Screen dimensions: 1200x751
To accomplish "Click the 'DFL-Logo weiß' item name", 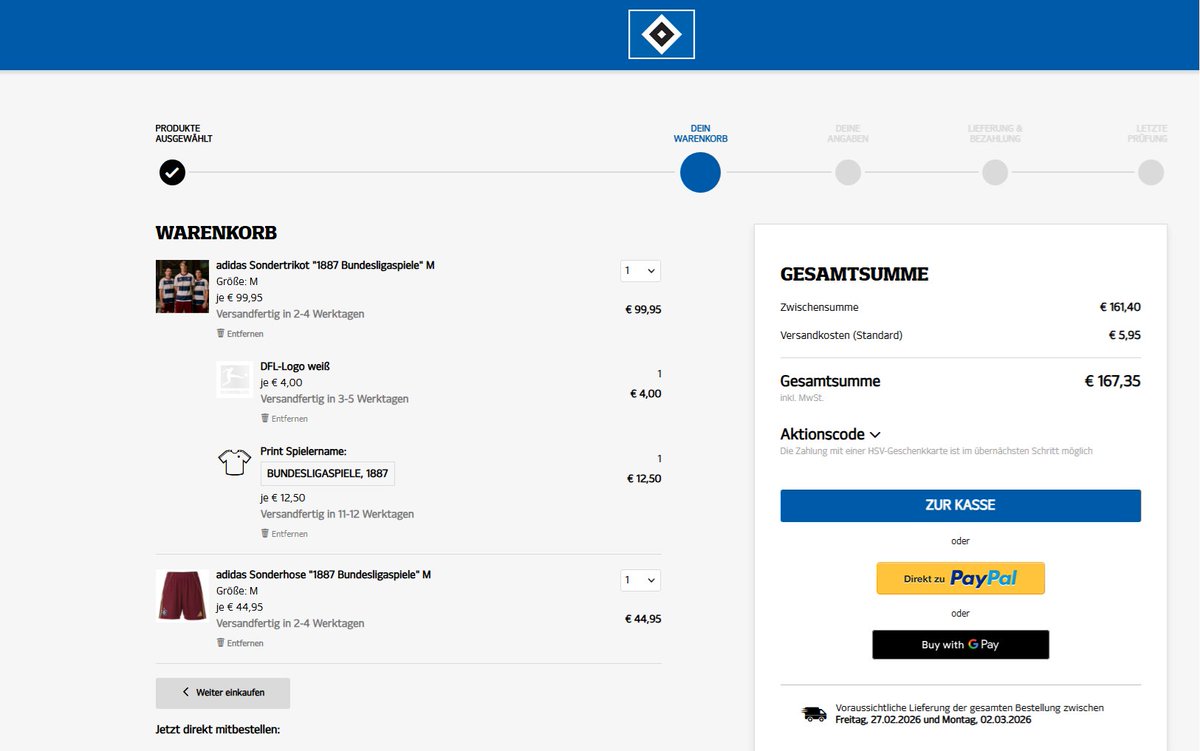I will click(295, 366).
